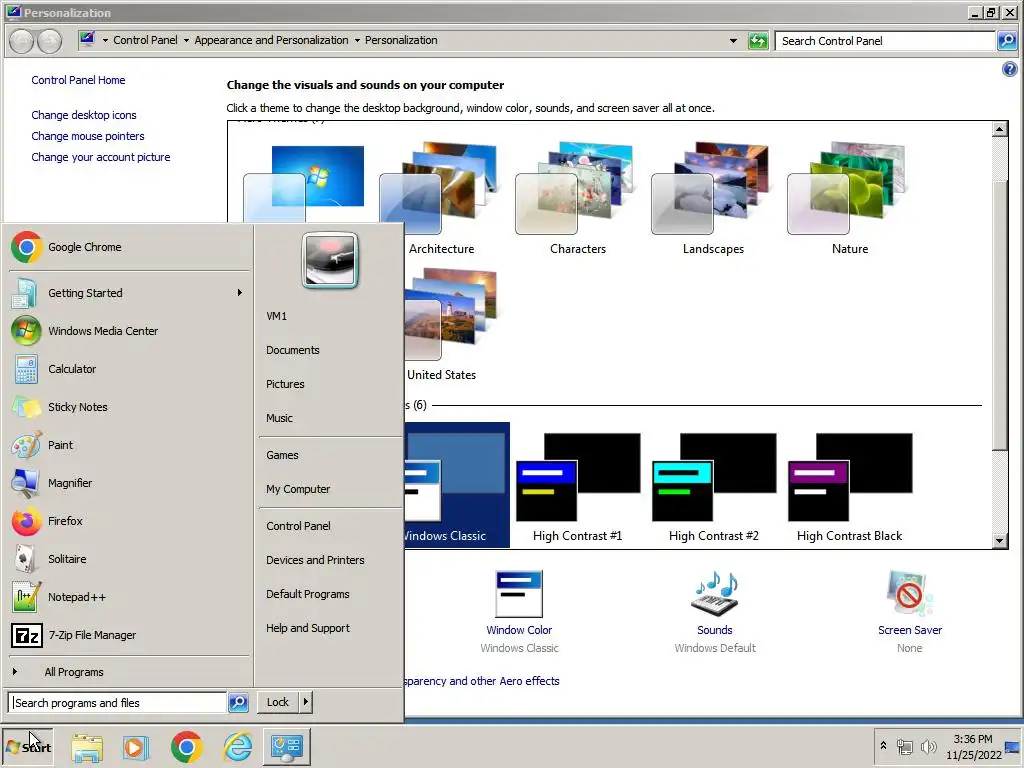Click the Start menu search magnifier icon
The image size is (1024, 768).
click(x=238, y=703)
